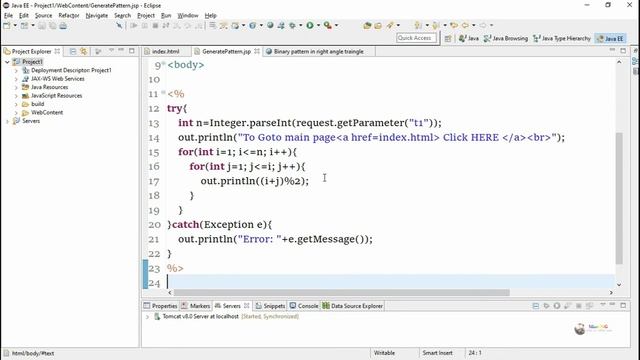Image resolution: width=640 pixels, height=360 pixels.
Task: Click the Resume debug icon
Action: [134, 26]
